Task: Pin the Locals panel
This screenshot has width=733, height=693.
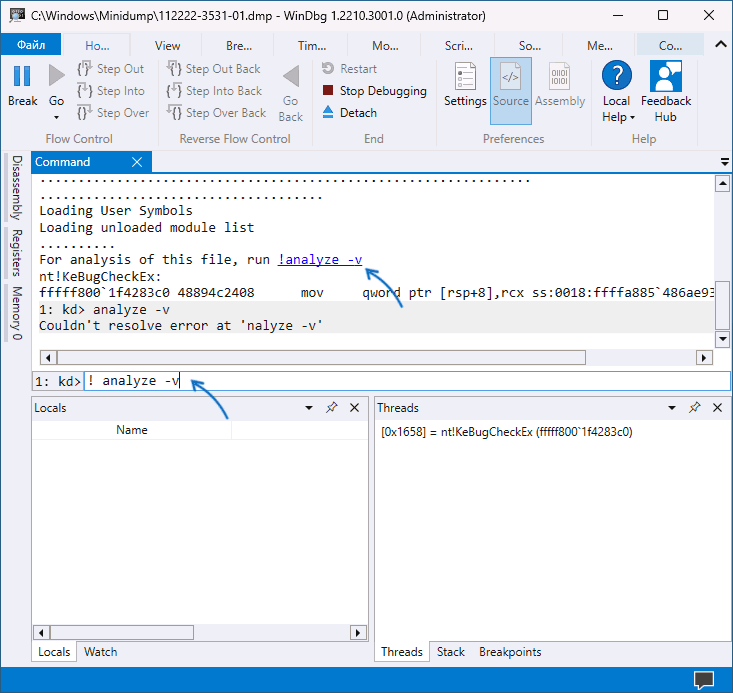Action: (331, 407)
